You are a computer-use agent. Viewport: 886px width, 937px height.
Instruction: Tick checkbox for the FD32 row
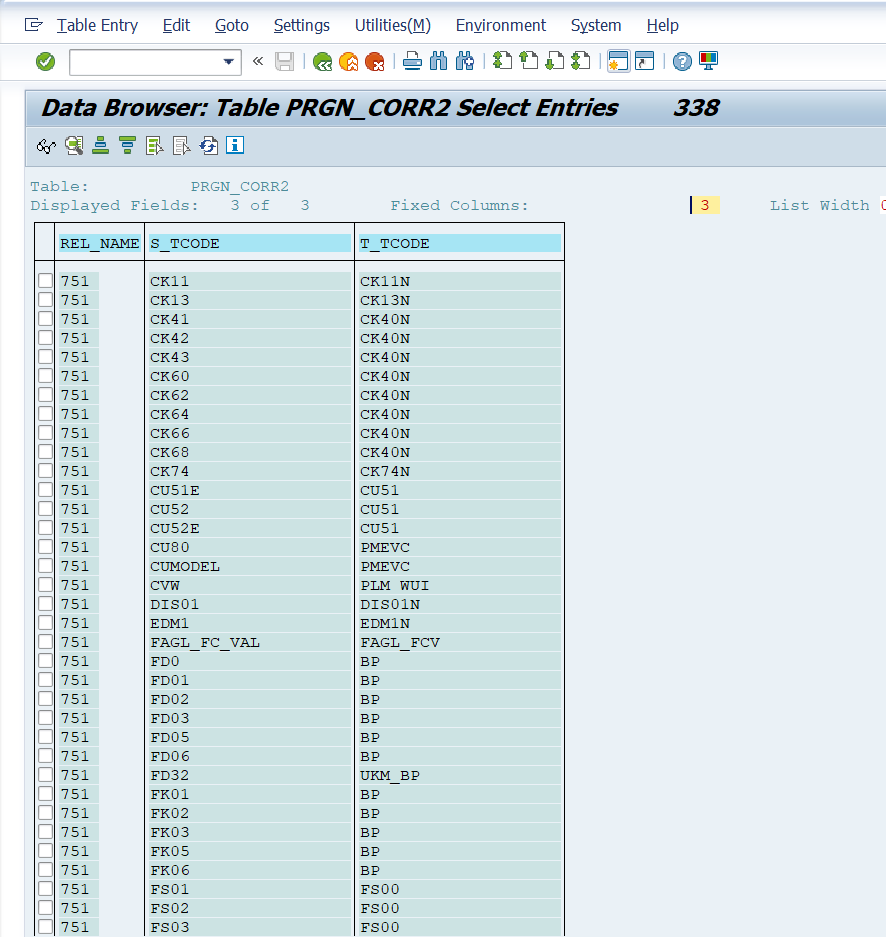pos(45,774)
